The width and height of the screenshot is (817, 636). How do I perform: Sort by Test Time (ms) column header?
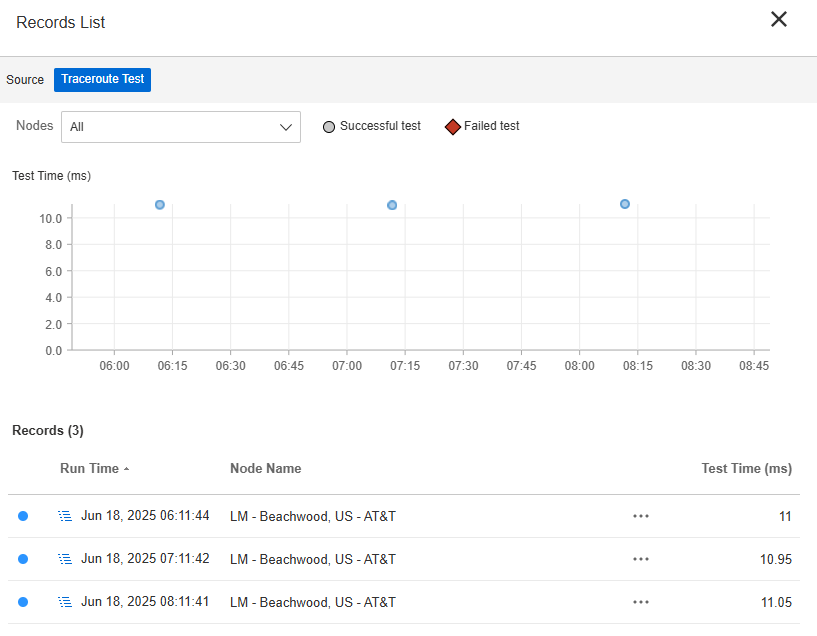click(746, 468)
